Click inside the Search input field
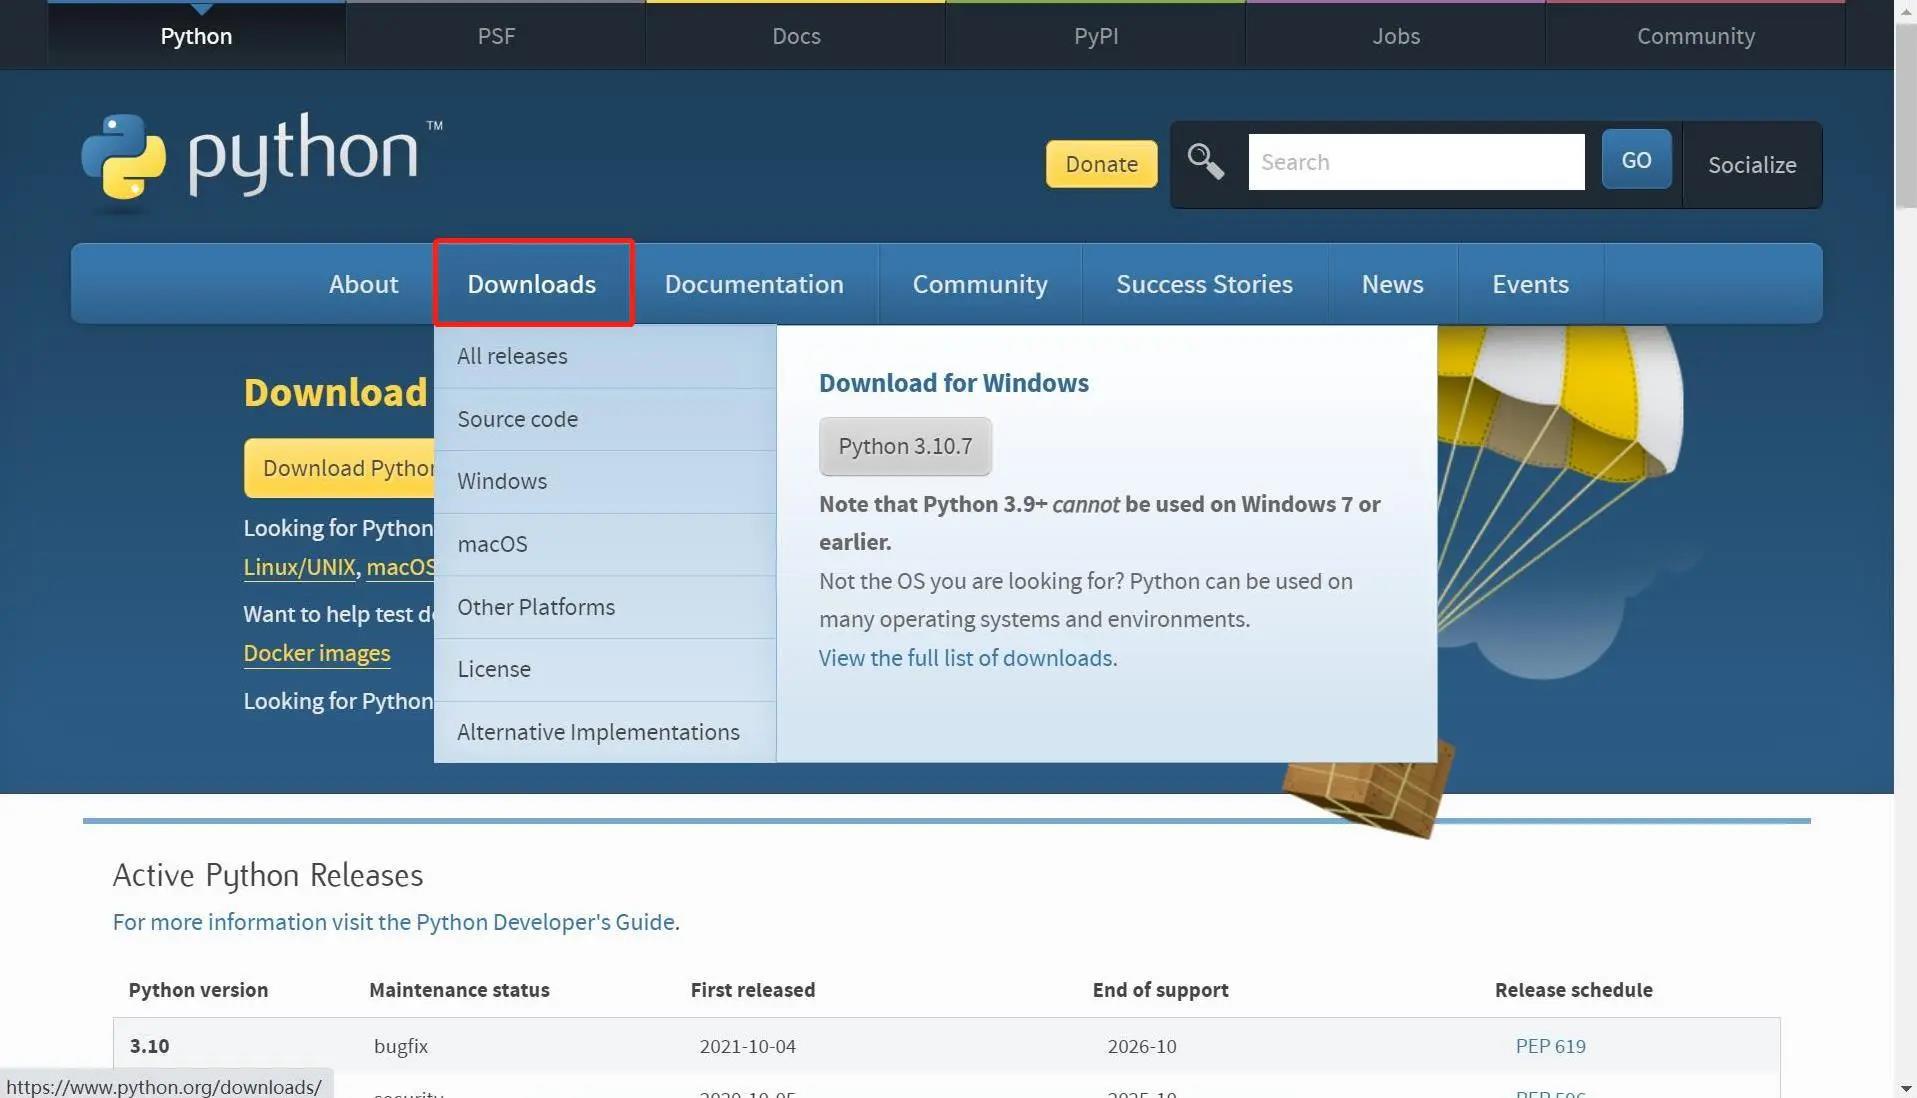The width and height of the screenshot is (1917, 1098). coord(1415,161)
